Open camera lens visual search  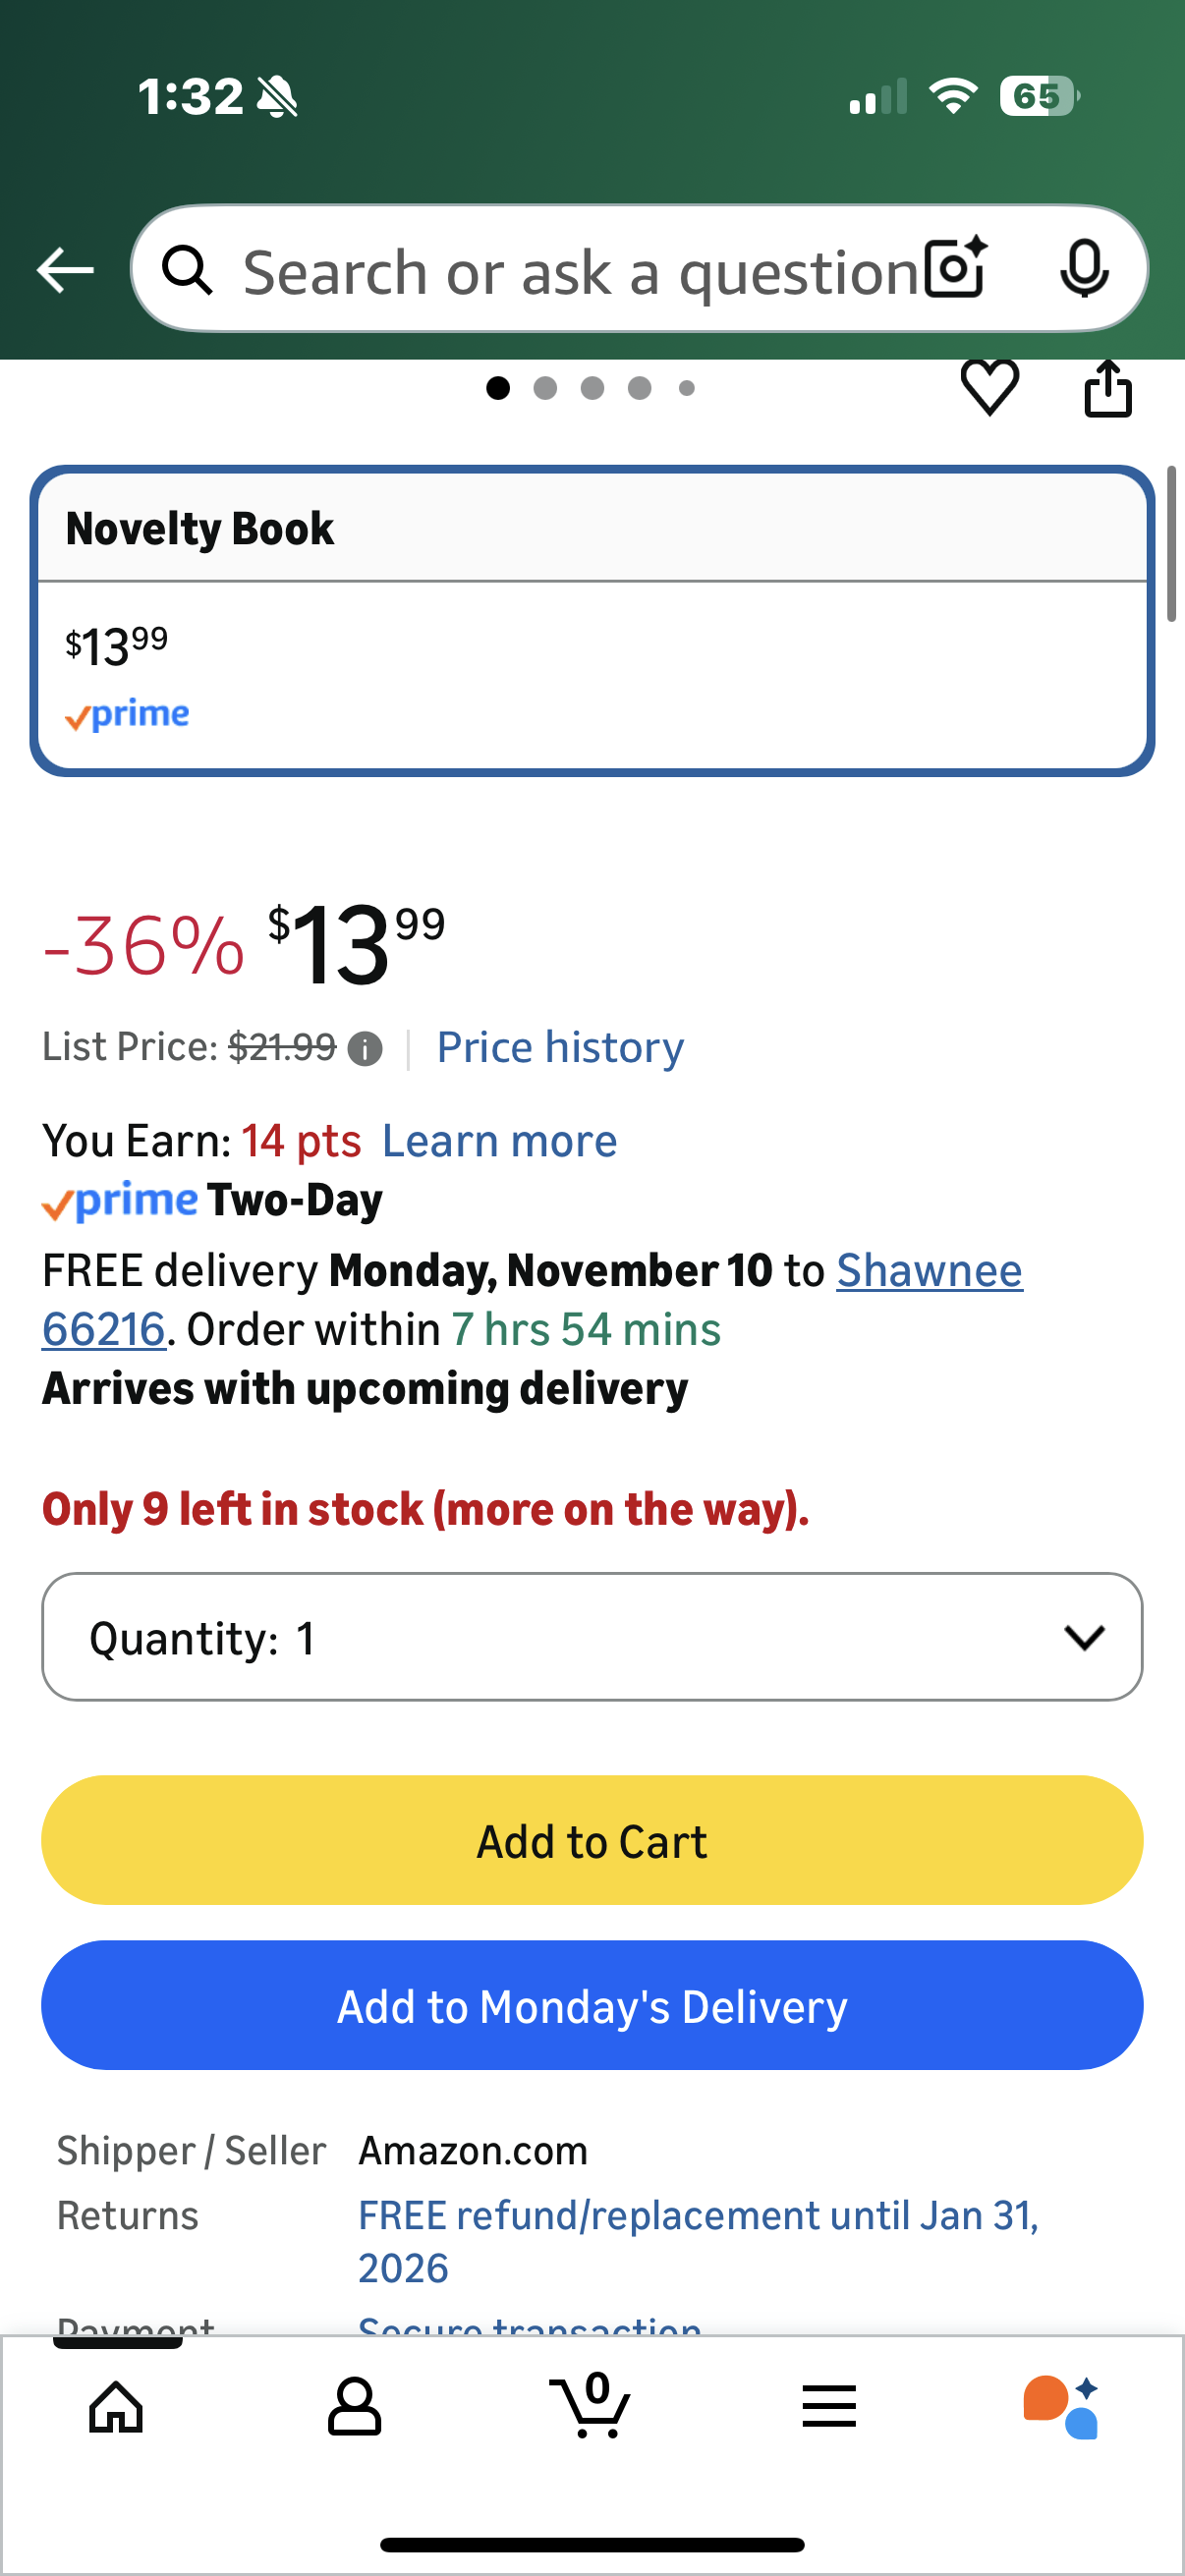(x=955, y=268)
